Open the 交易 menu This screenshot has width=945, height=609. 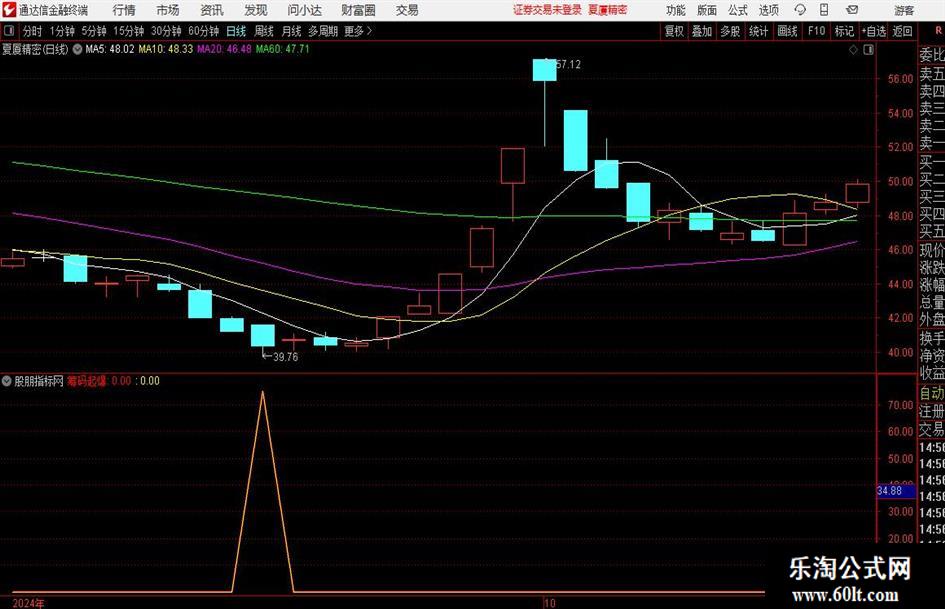407,10
